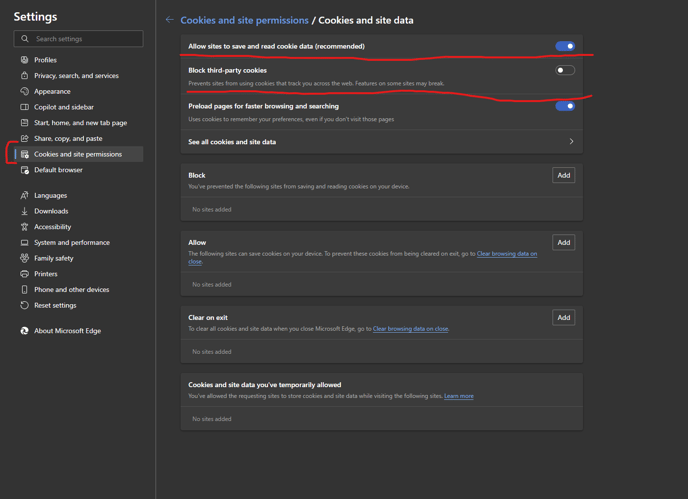This screenshot has width=688, height=499.
Task: Add a site to the Block list
Action: (563, 175)
